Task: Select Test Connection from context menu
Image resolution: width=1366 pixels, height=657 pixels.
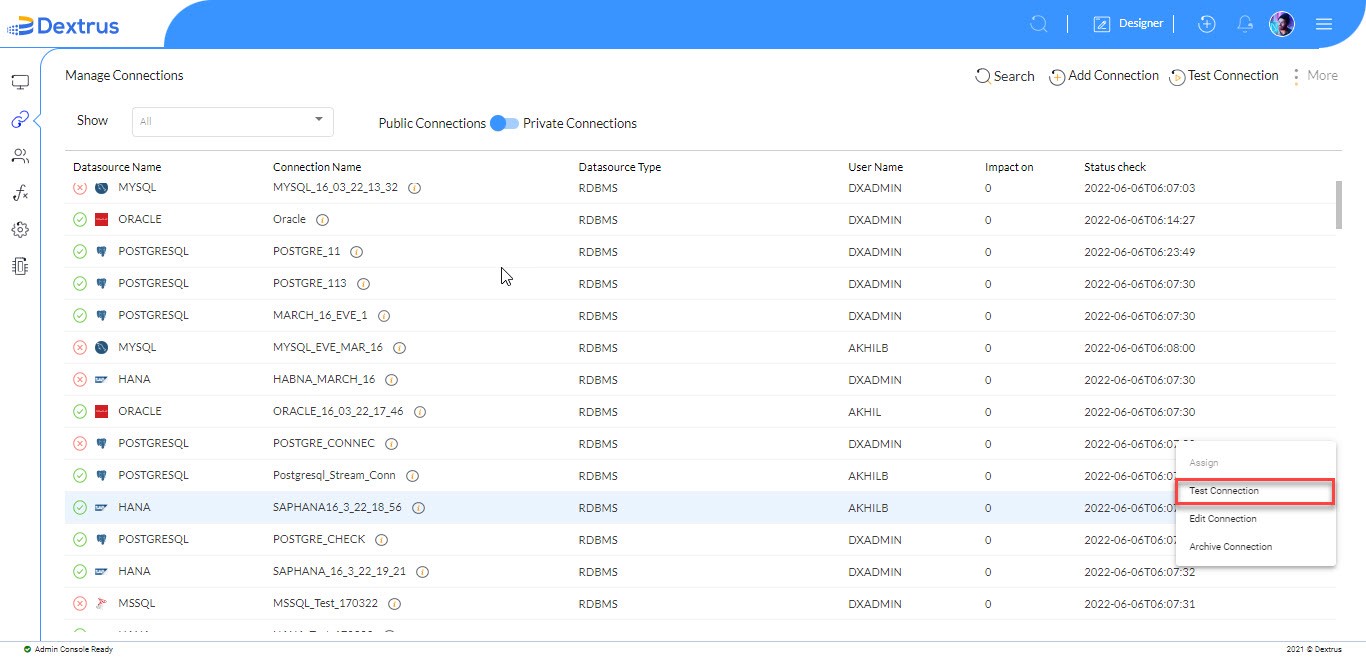Action: [1255, 491]
